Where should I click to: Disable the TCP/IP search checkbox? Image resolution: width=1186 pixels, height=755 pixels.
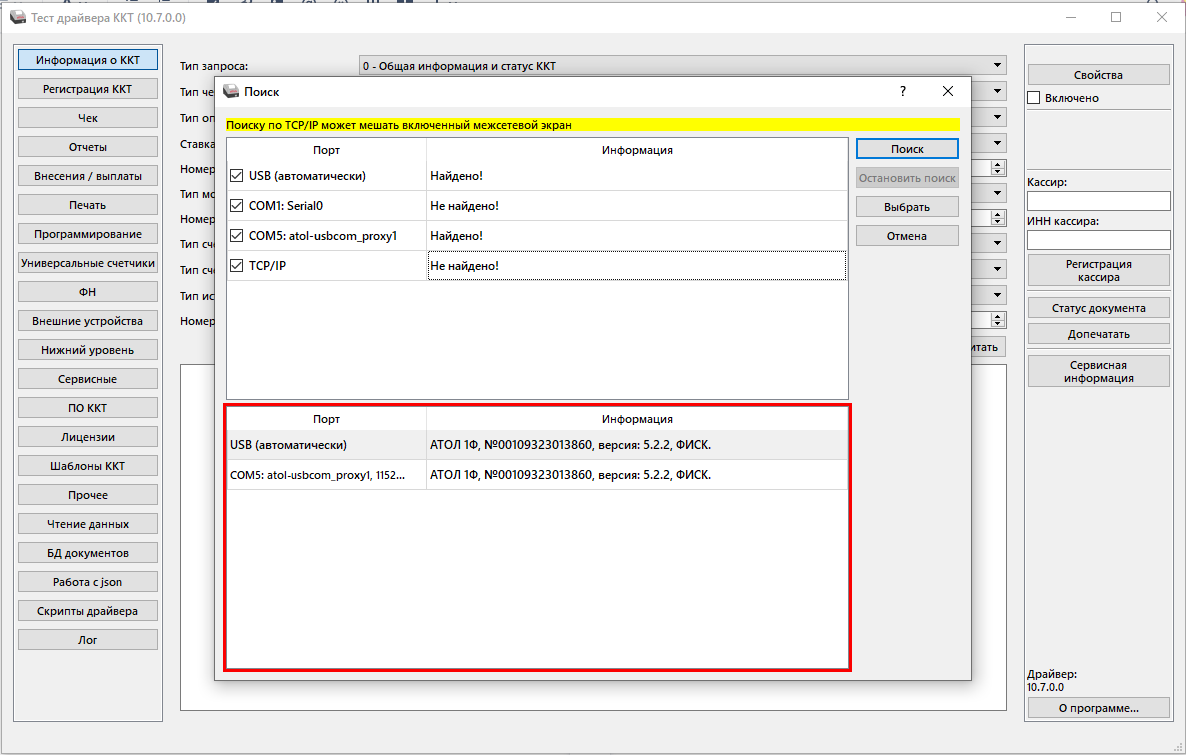(237, 266)
